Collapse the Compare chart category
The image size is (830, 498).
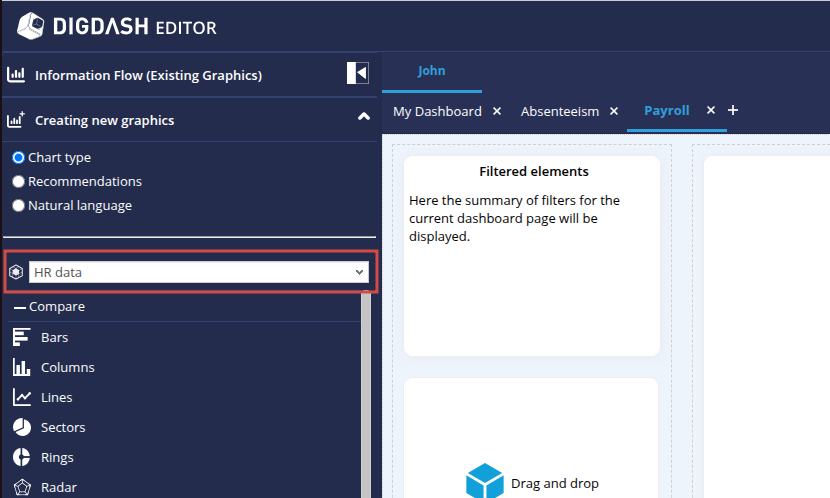tap(20, 307)
